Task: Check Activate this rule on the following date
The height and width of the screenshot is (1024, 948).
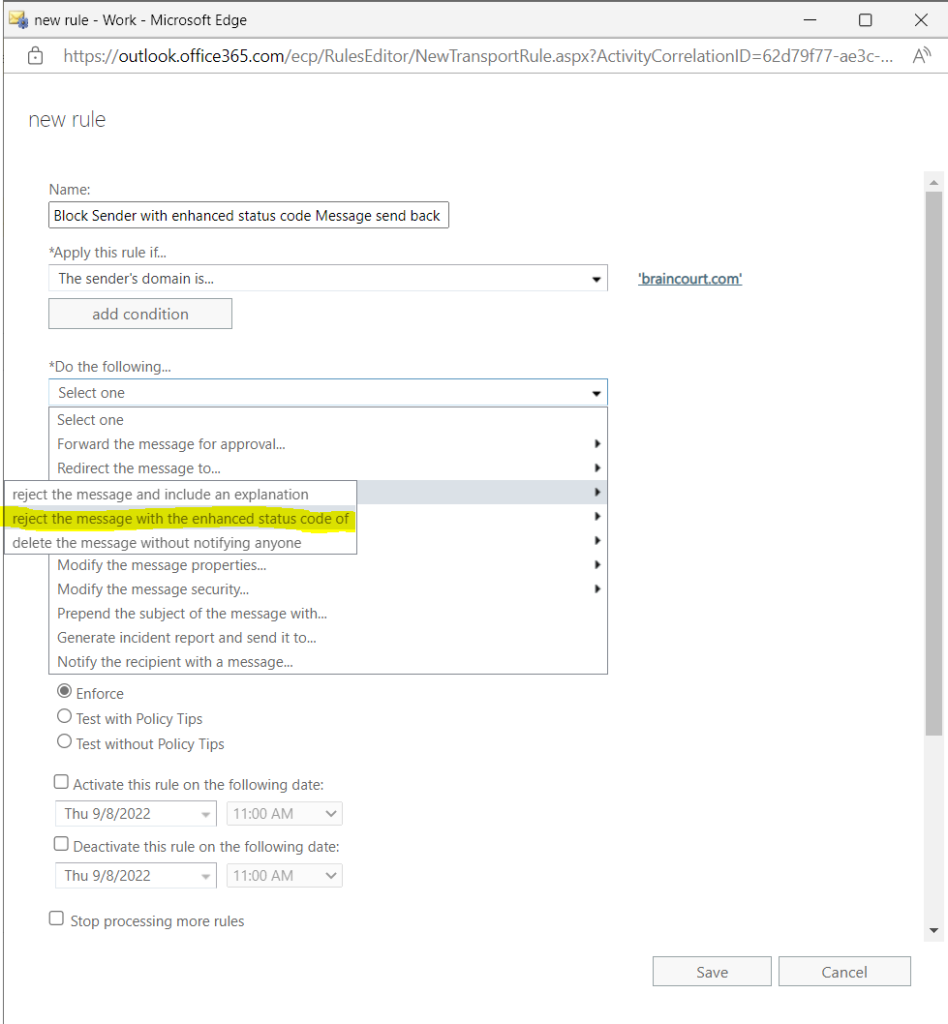Action: pos(61,782)
